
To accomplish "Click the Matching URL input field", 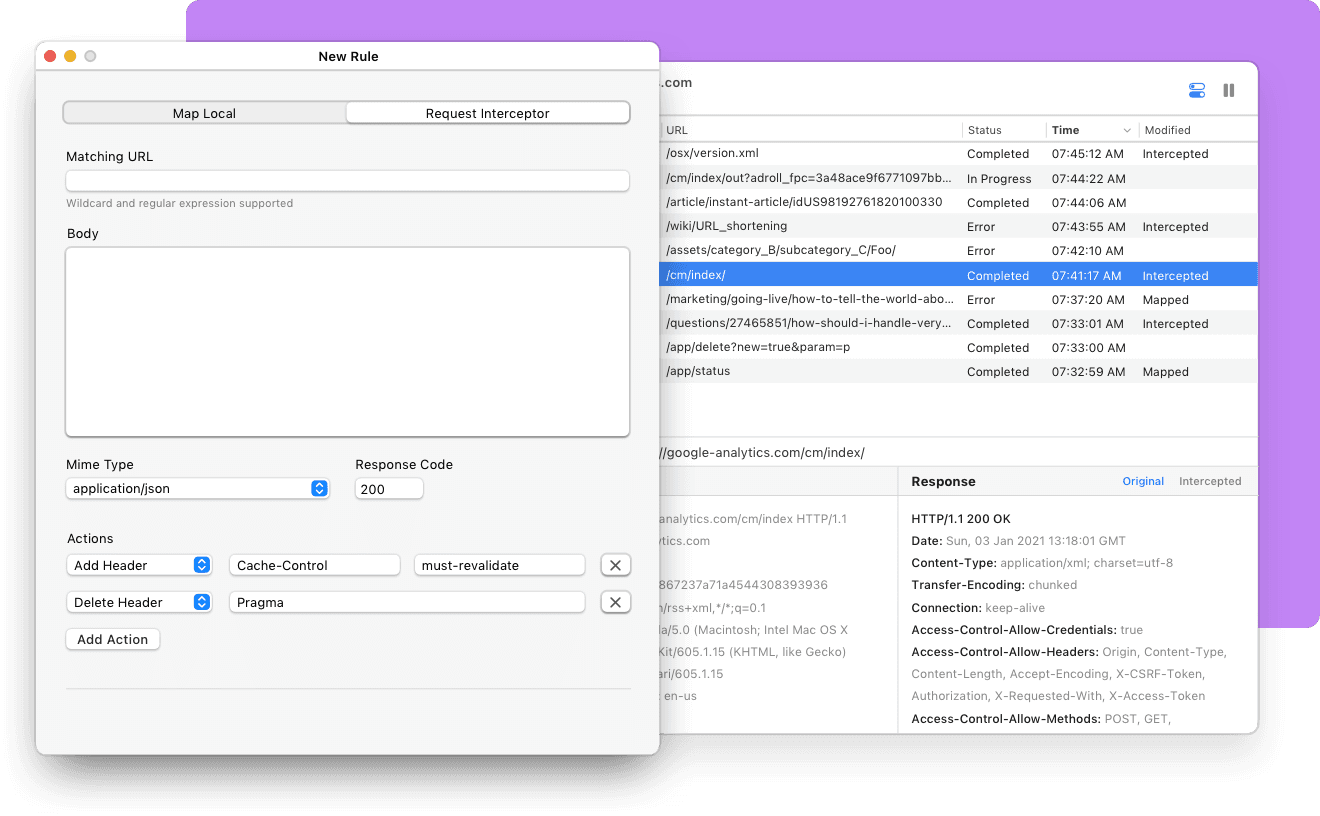I will tap(347, 181).
